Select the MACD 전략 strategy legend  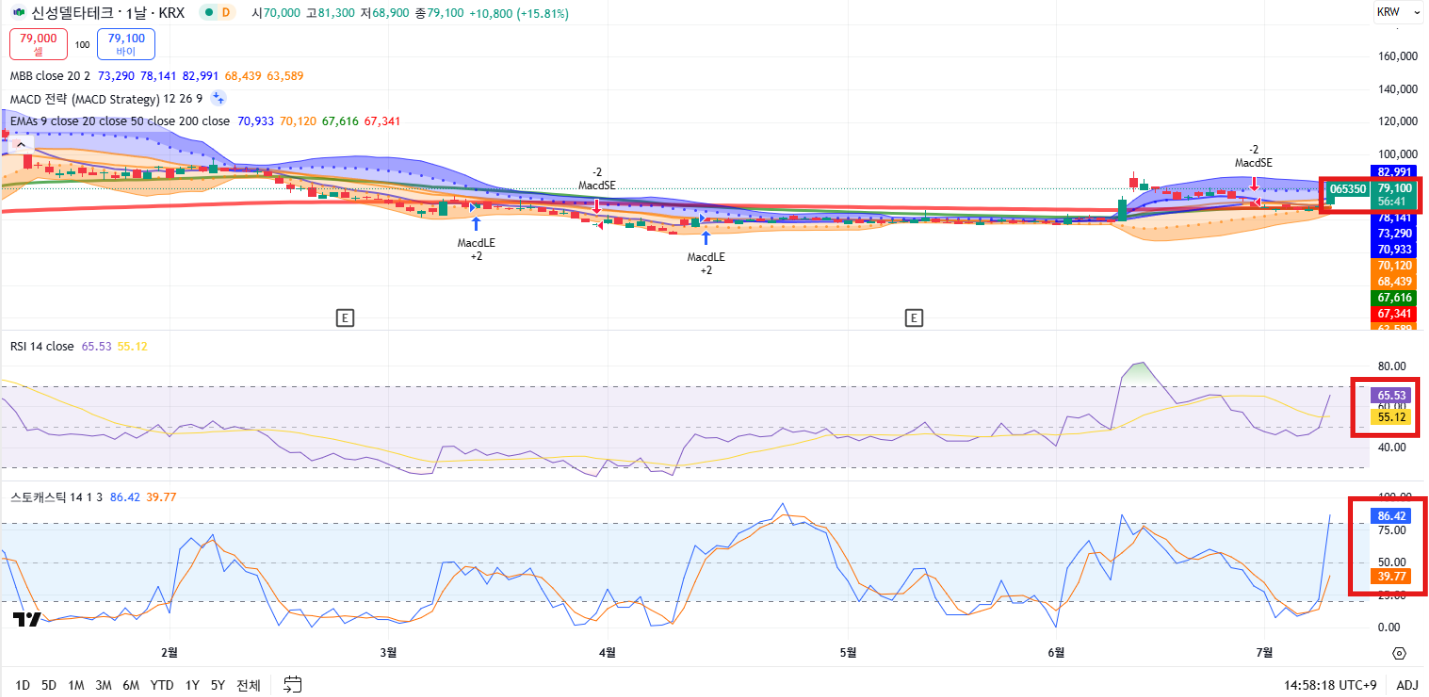pos(106,98)
